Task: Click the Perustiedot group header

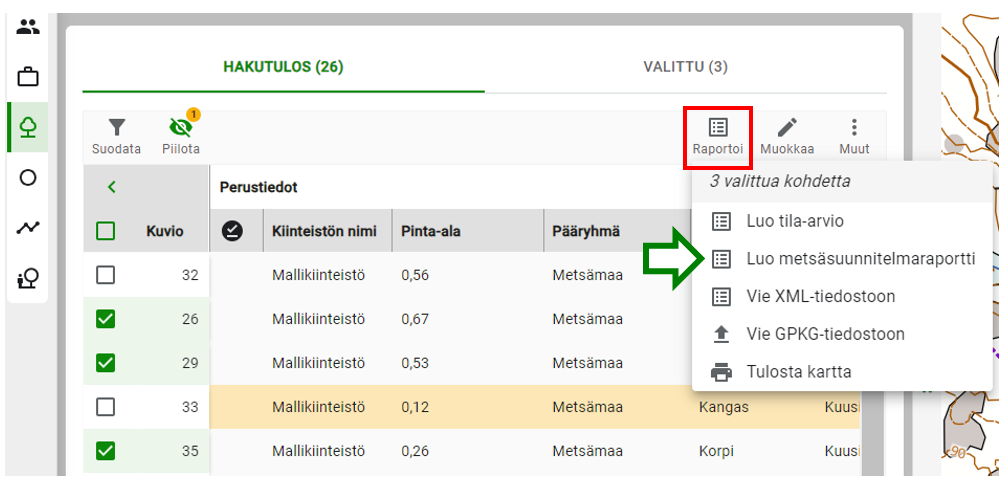Action: [x=259, y=187]
